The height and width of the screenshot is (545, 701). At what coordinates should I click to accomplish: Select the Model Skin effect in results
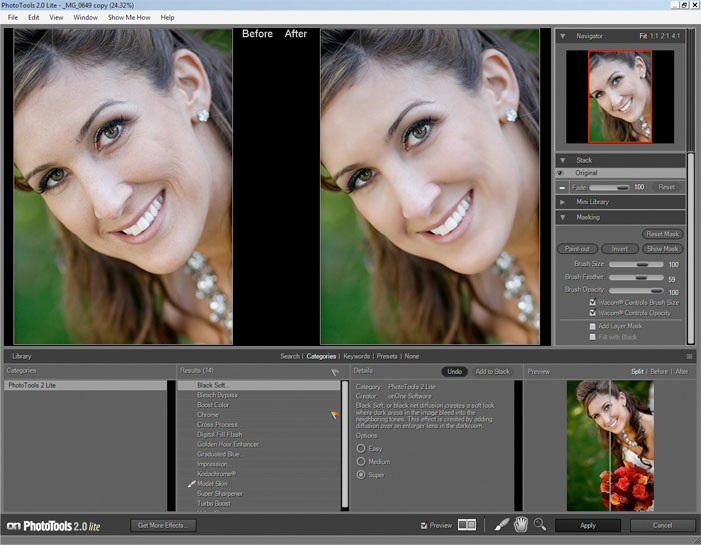(x=212, y=483)
